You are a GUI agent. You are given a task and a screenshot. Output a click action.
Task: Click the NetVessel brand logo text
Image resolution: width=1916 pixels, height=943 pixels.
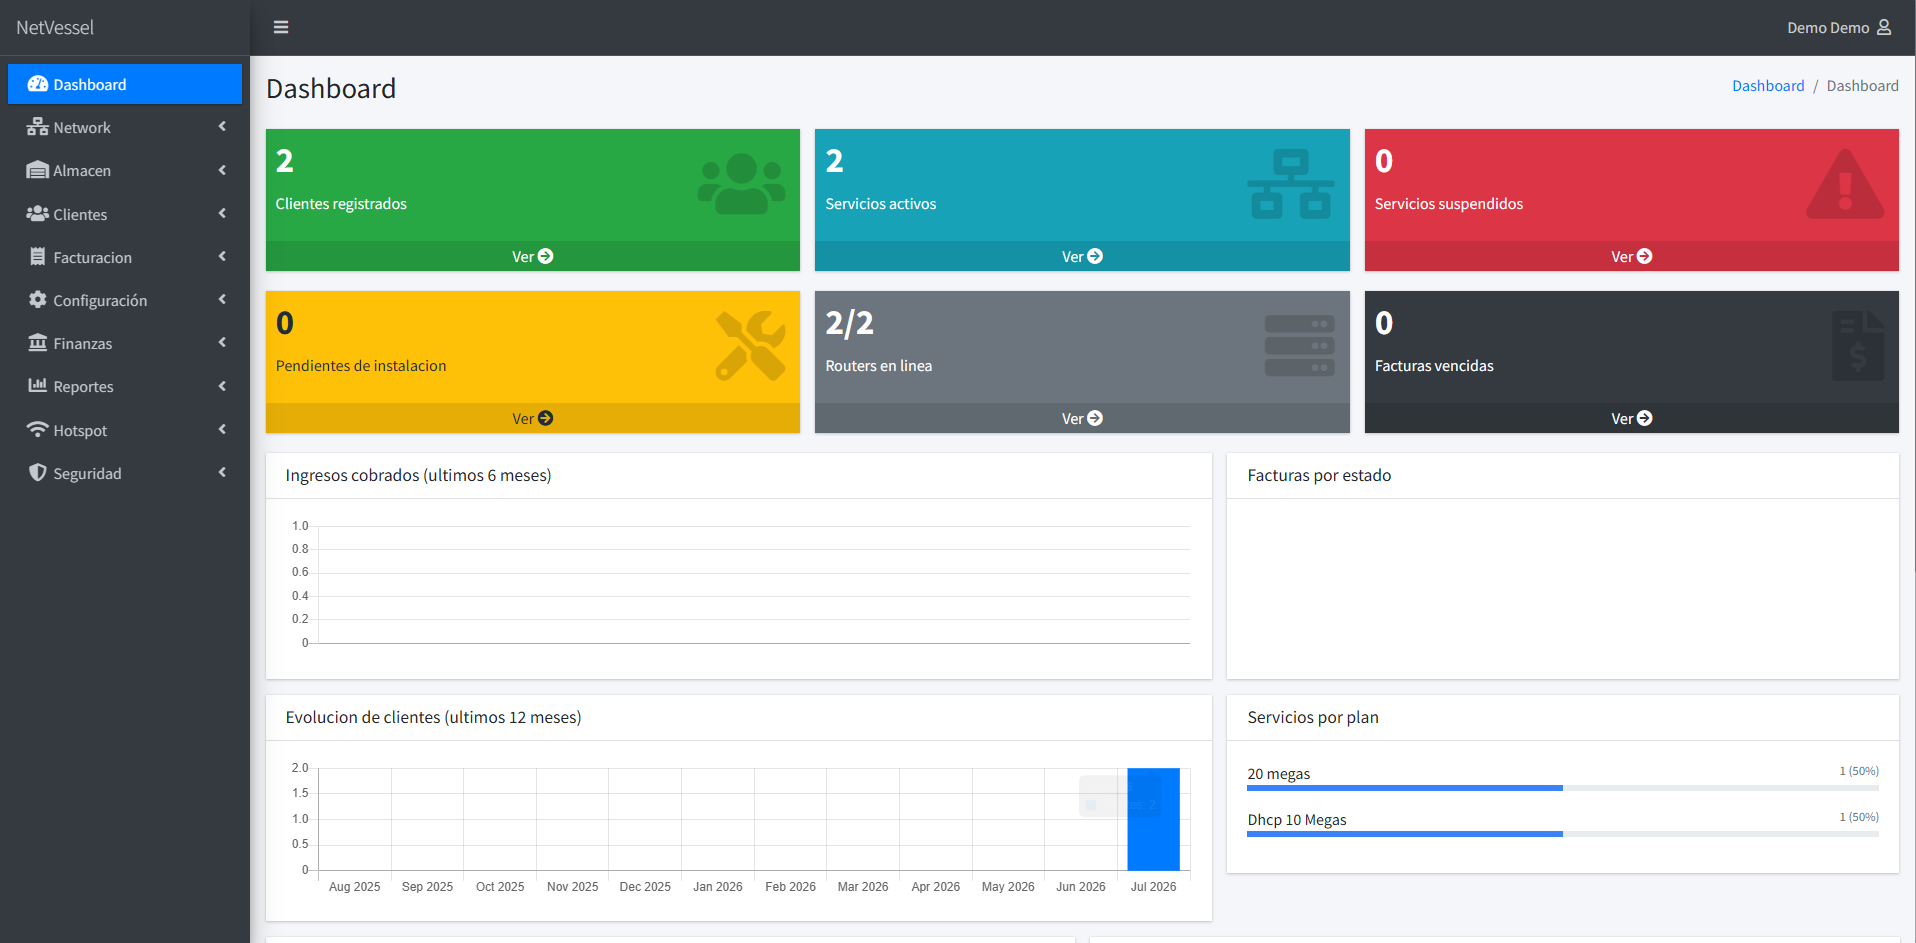55,28
